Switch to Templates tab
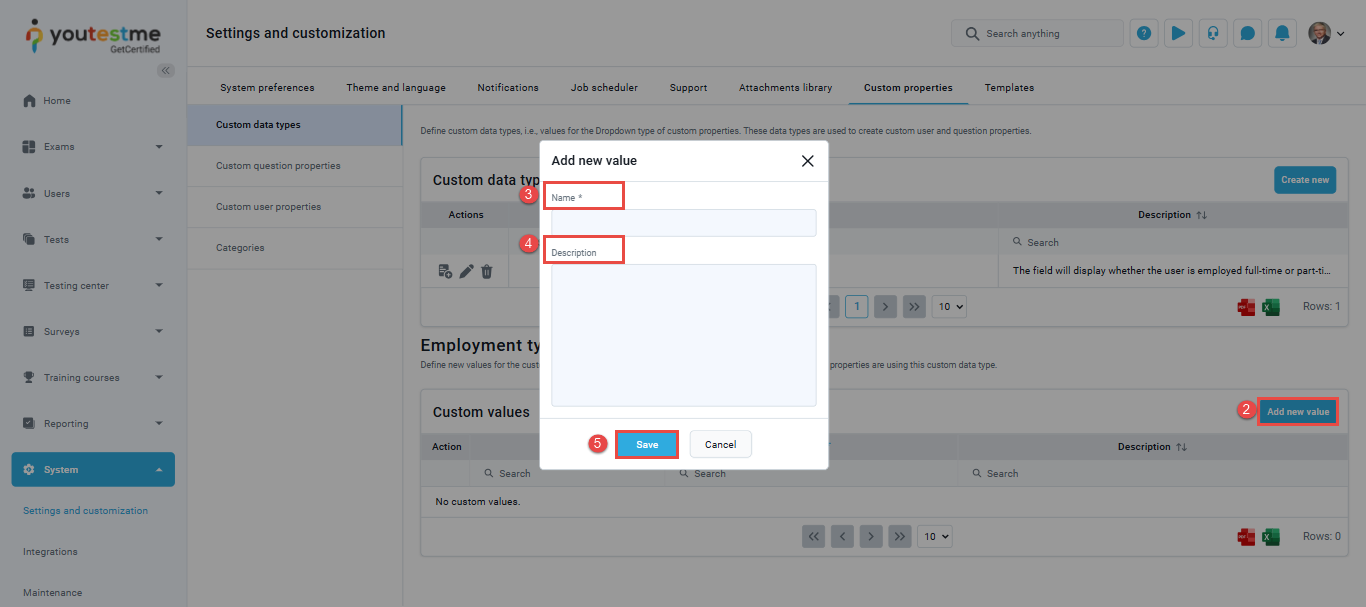Viewport: 1366px width, 607px height. click(x=1009, y=88)
